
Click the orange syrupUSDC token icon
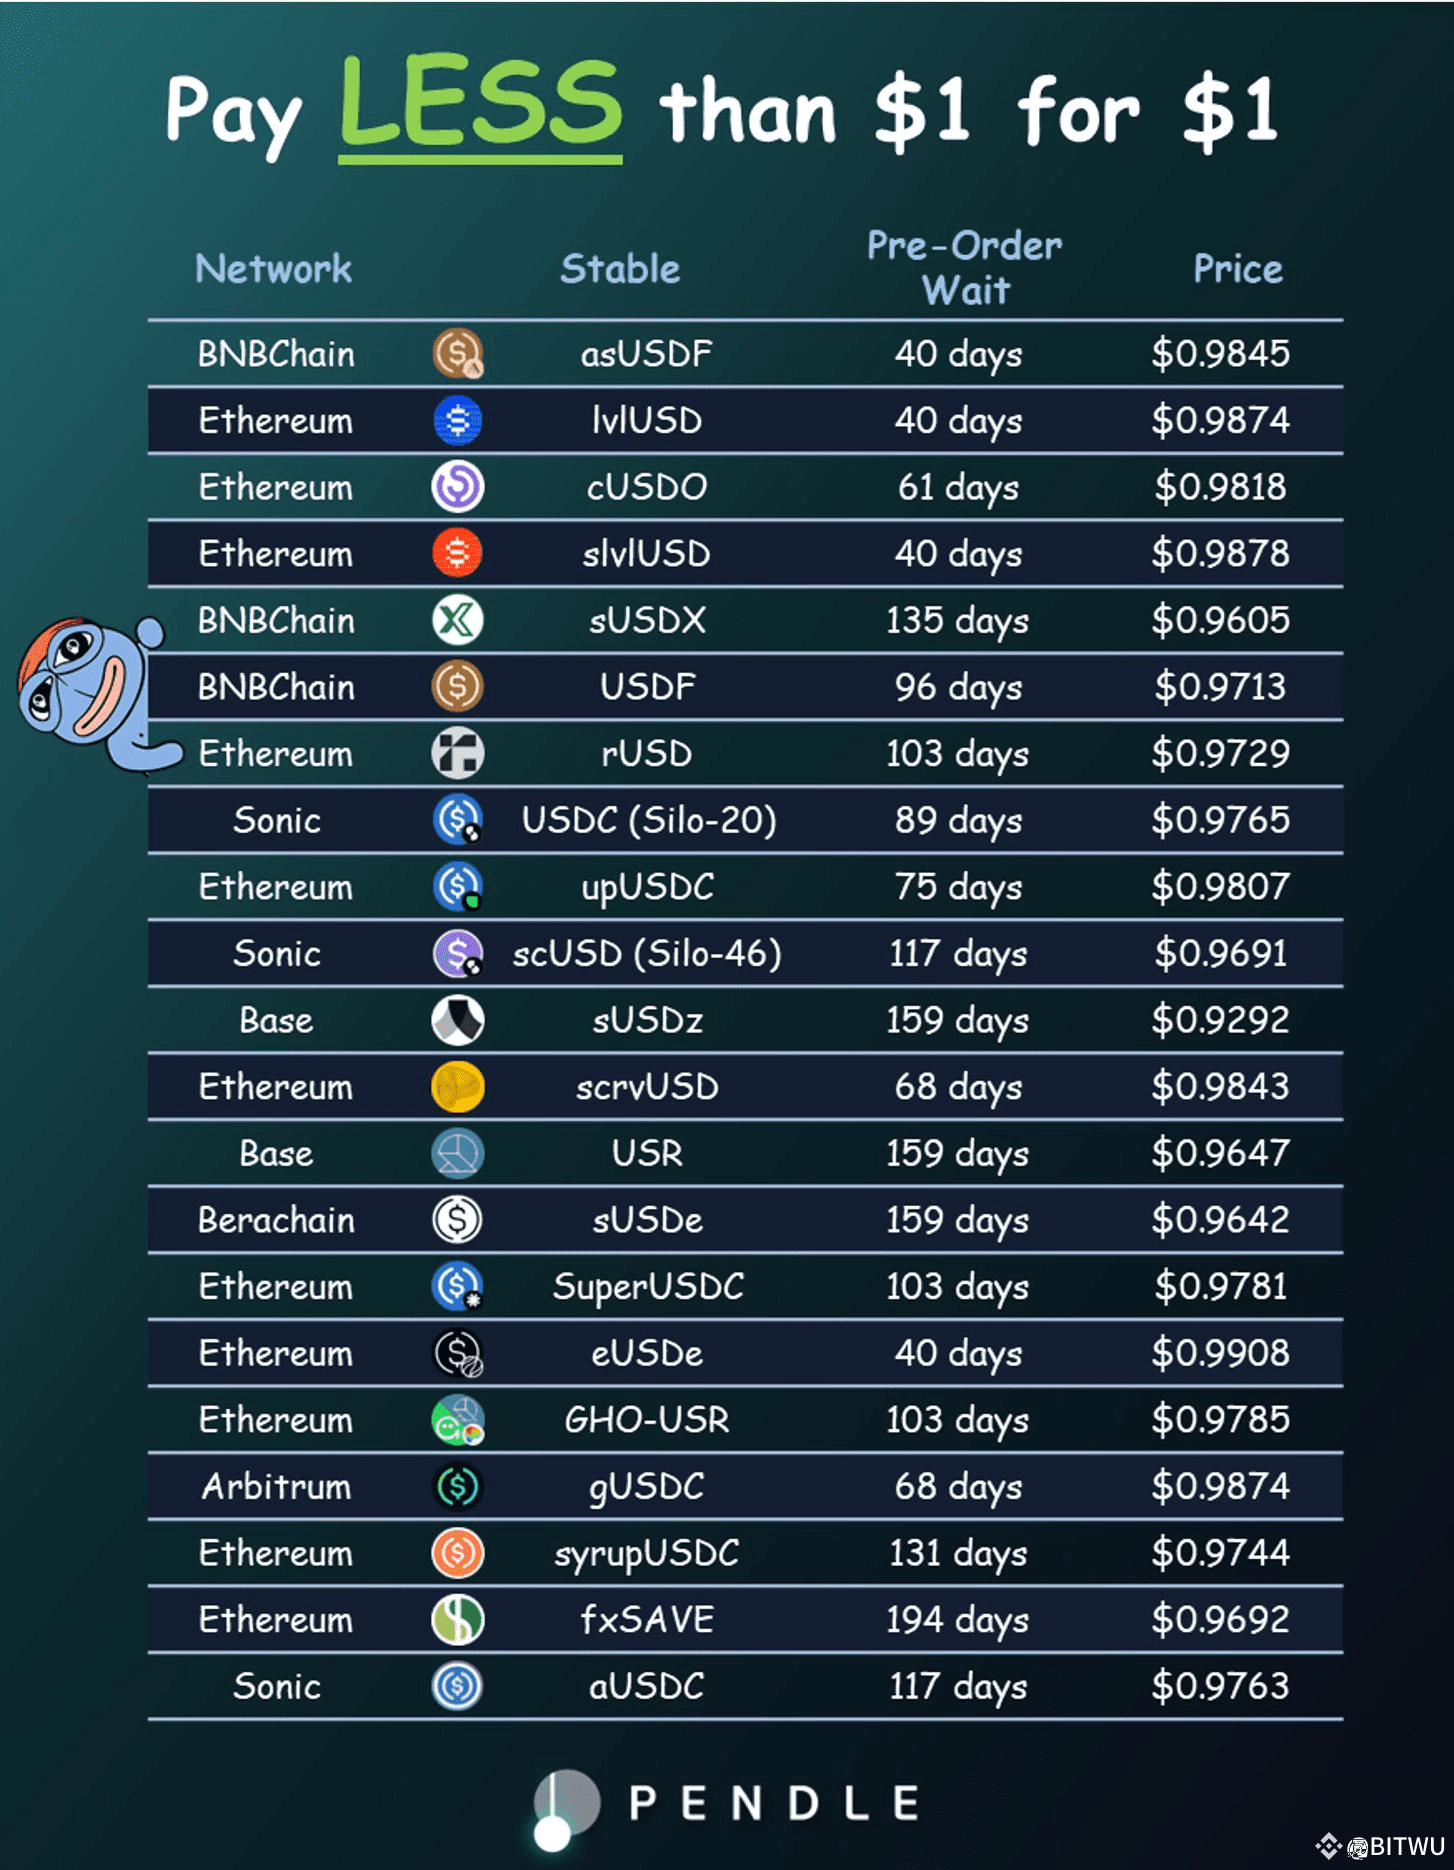pos(458,1553)
